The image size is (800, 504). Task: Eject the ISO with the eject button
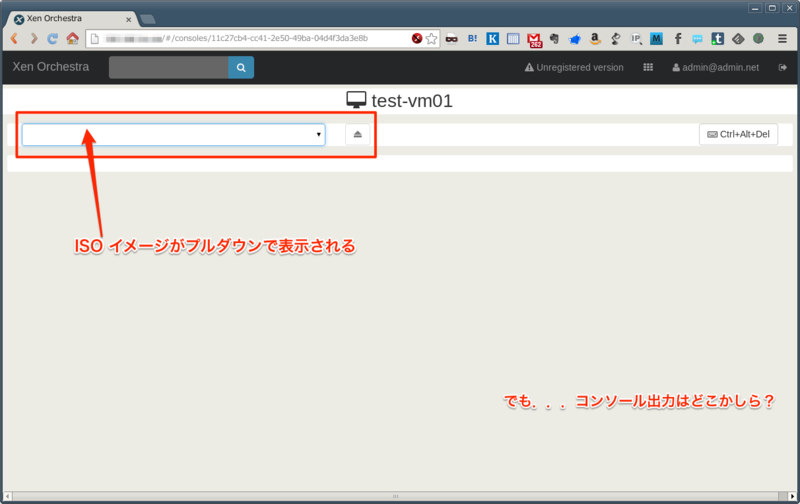[x=357, y=135]
